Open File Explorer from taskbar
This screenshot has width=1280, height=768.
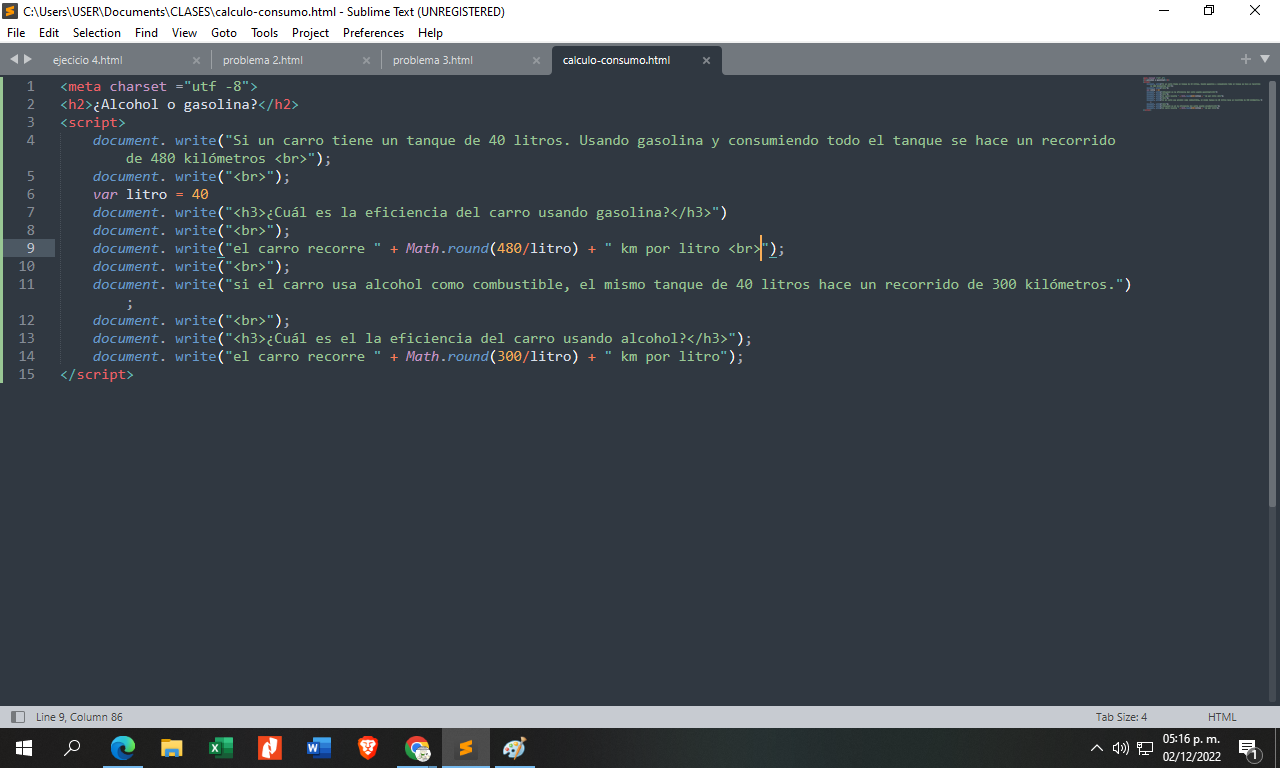pos(172,748)
